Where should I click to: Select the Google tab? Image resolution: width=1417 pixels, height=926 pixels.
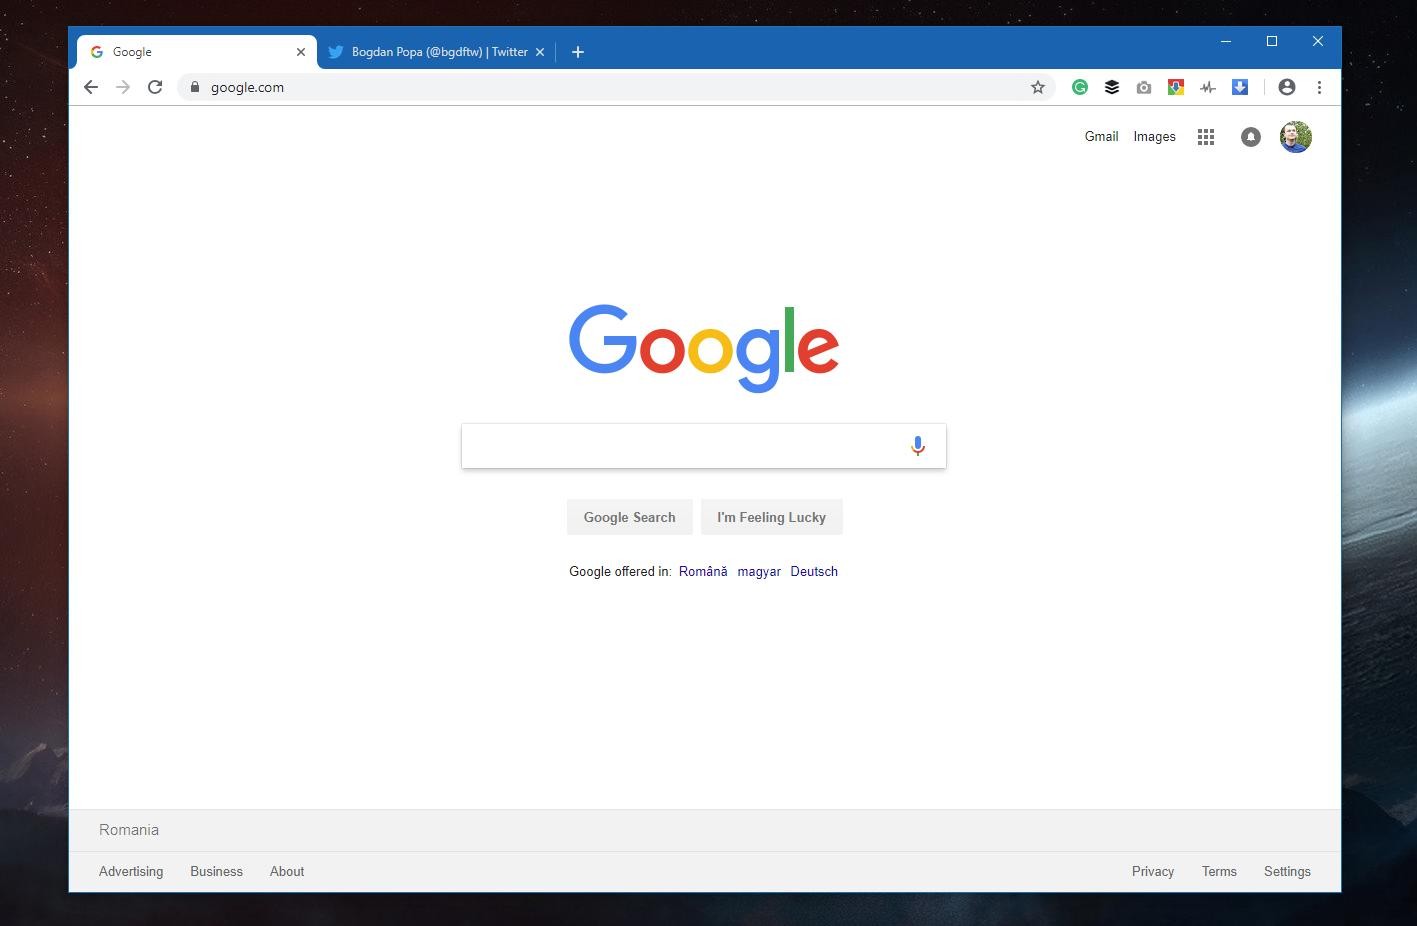click(180, 51)
